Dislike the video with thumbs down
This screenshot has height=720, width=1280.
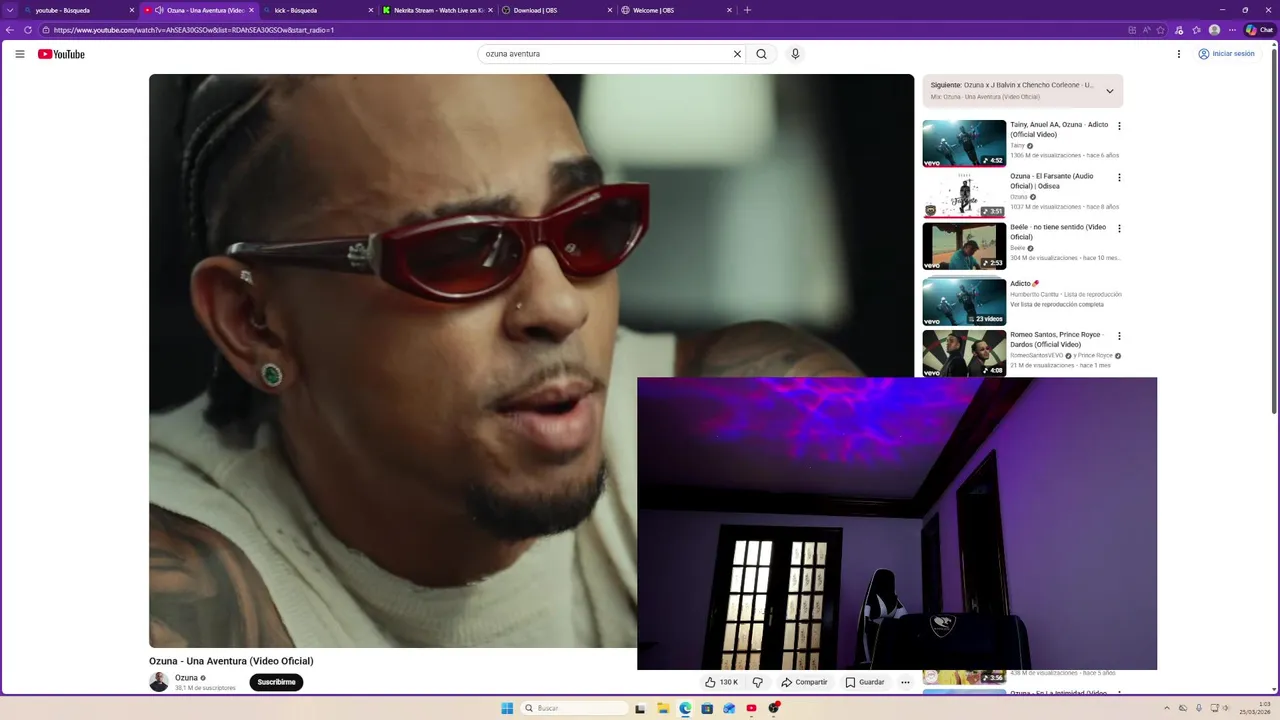[758, 682]
